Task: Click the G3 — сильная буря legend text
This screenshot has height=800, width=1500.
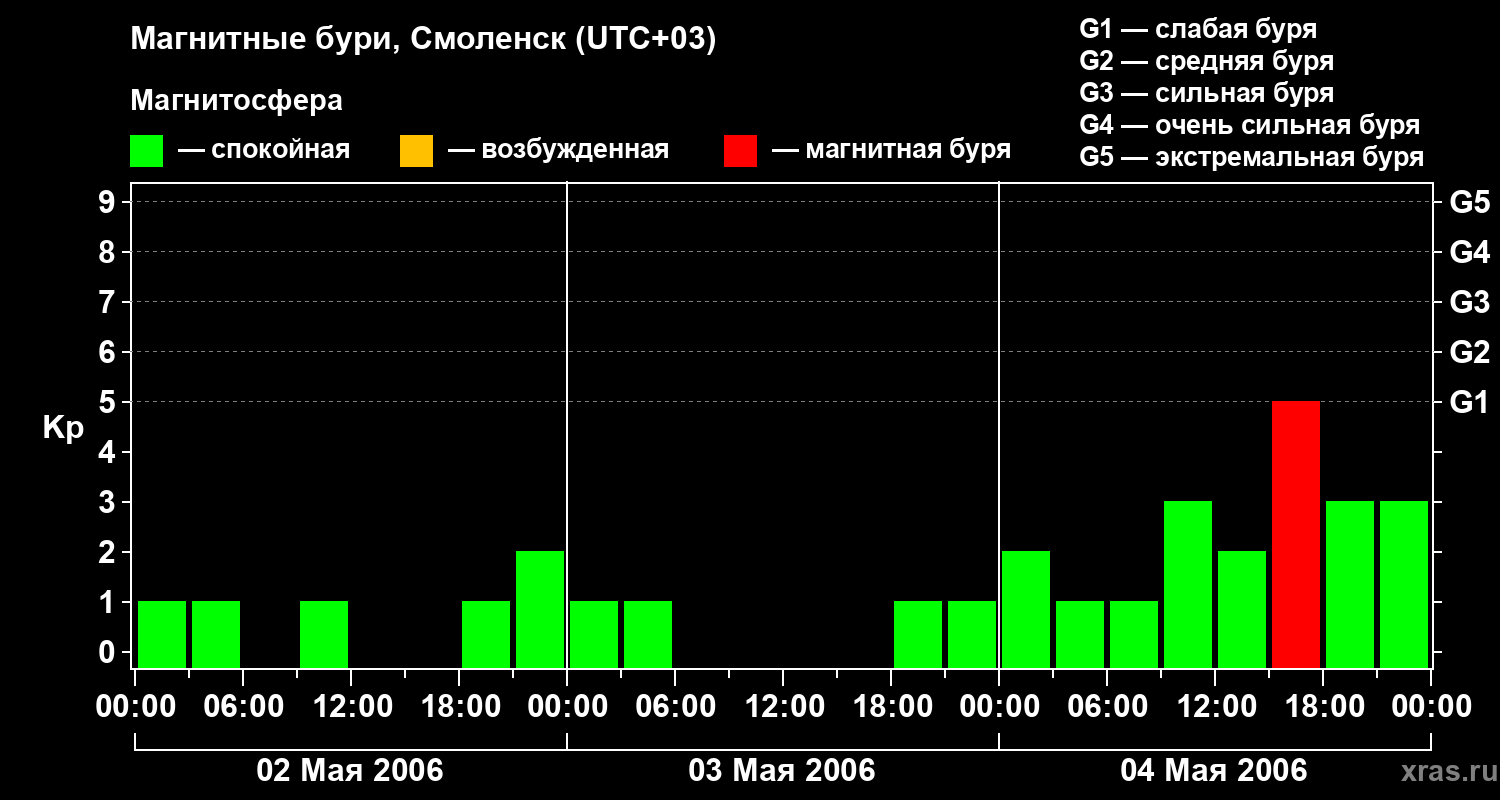Action: (1207, 93)
